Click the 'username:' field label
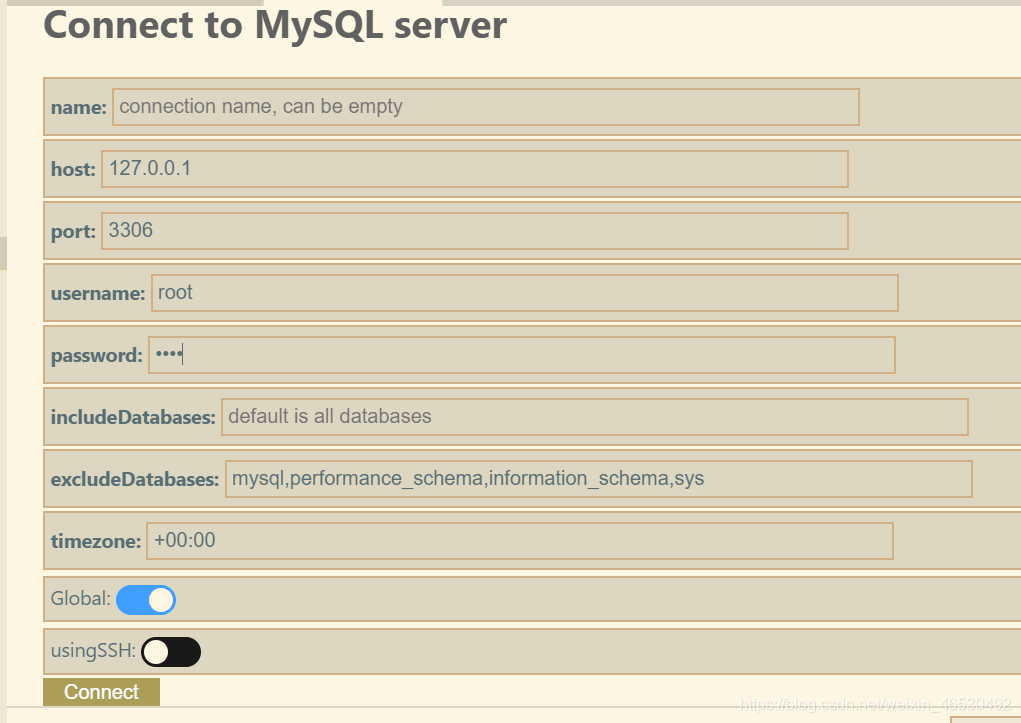The height and width of the screenshot is (723, 1021). 98,294
